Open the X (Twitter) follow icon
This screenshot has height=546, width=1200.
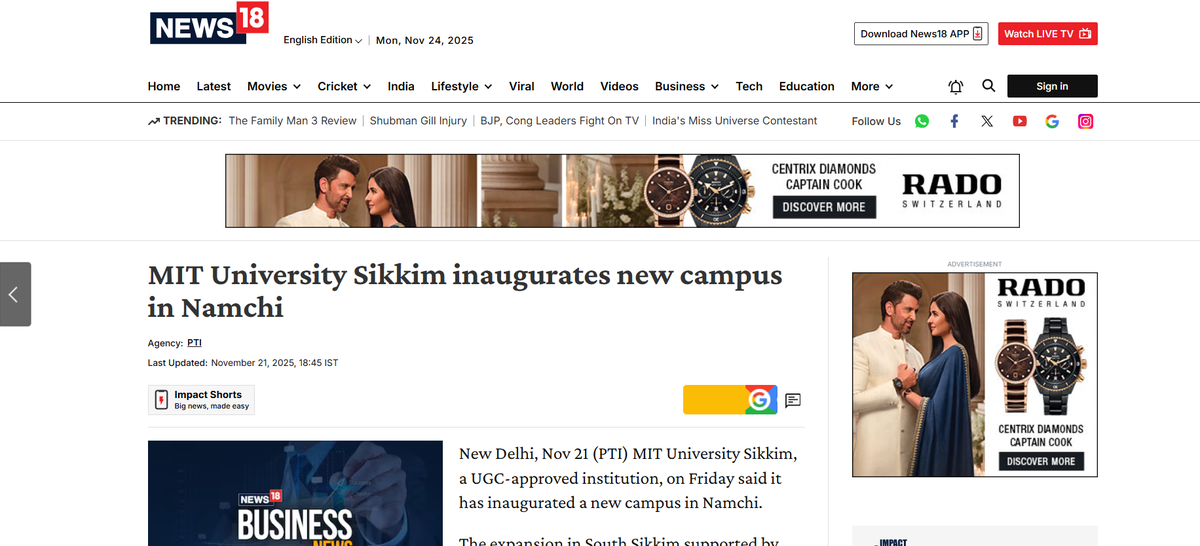[x=987, y=121]
